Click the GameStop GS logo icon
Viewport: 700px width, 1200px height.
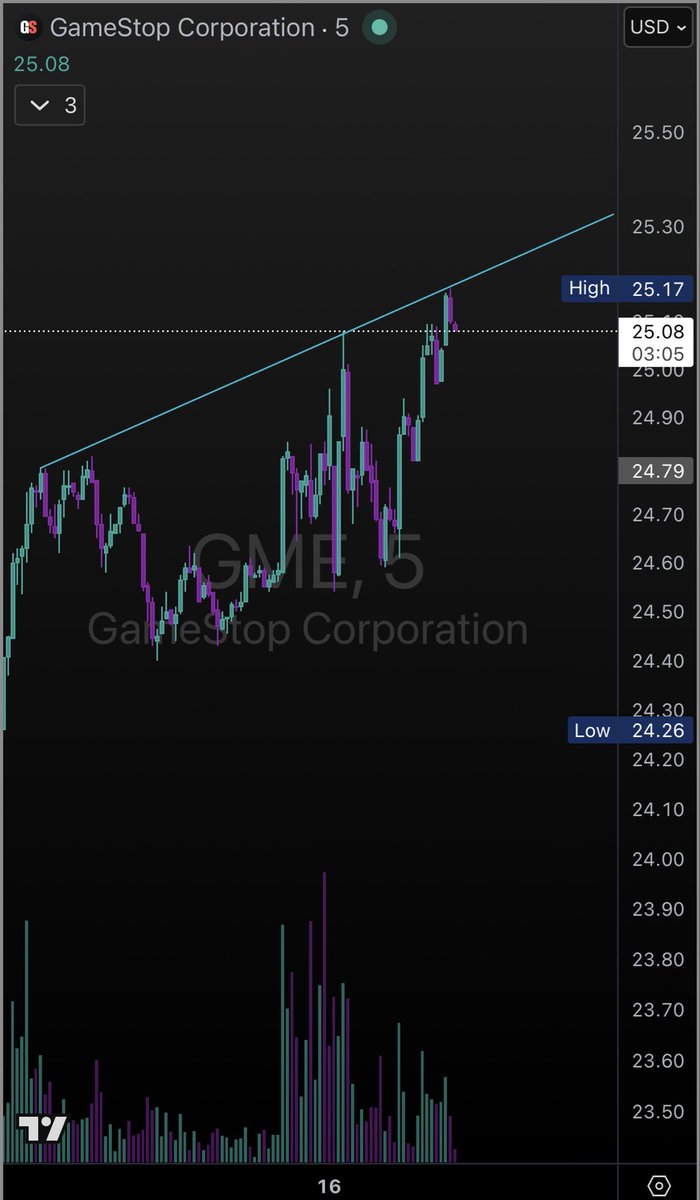point(30,28)
